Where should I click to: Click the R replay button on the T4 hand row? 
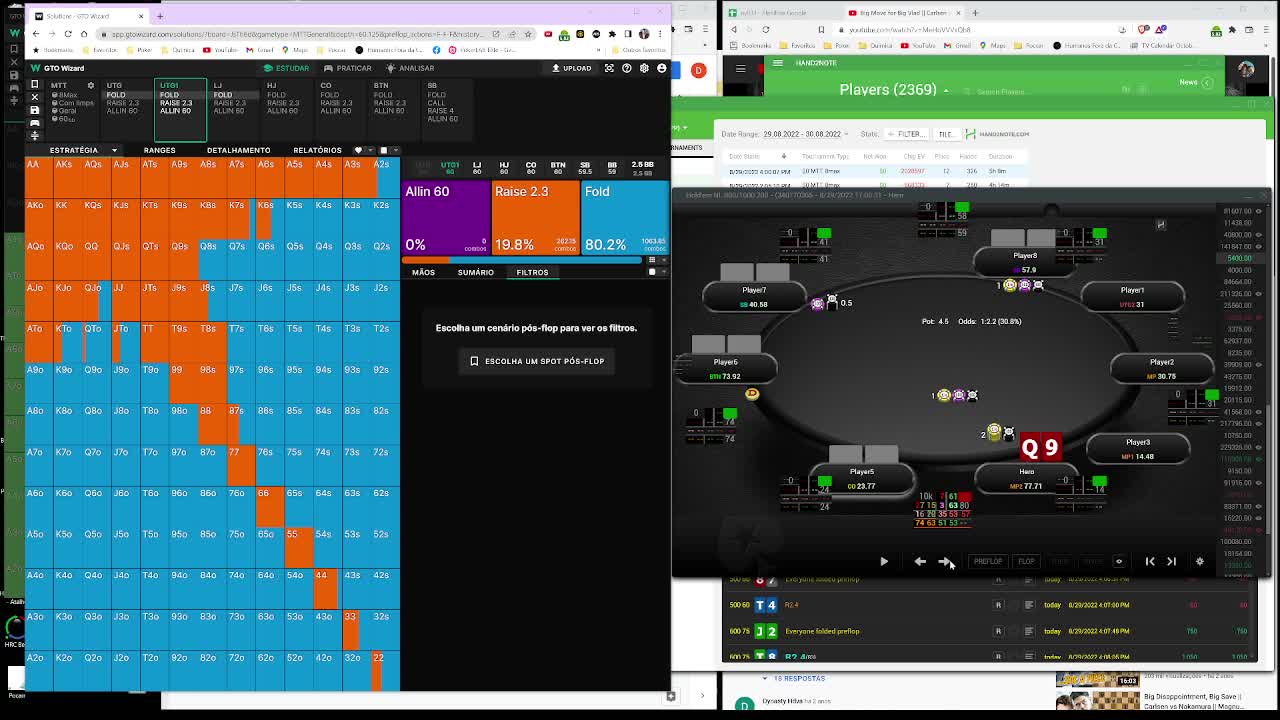pyautogui.click(x=998, y=605)
